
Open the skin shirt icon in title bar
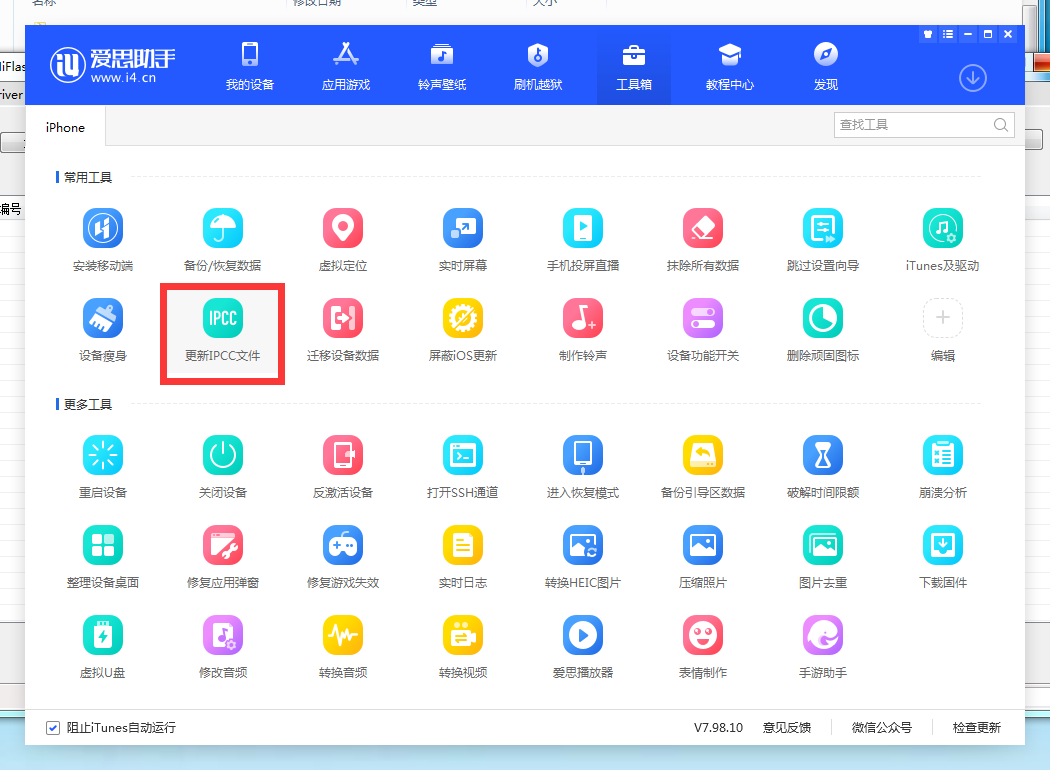927,34
